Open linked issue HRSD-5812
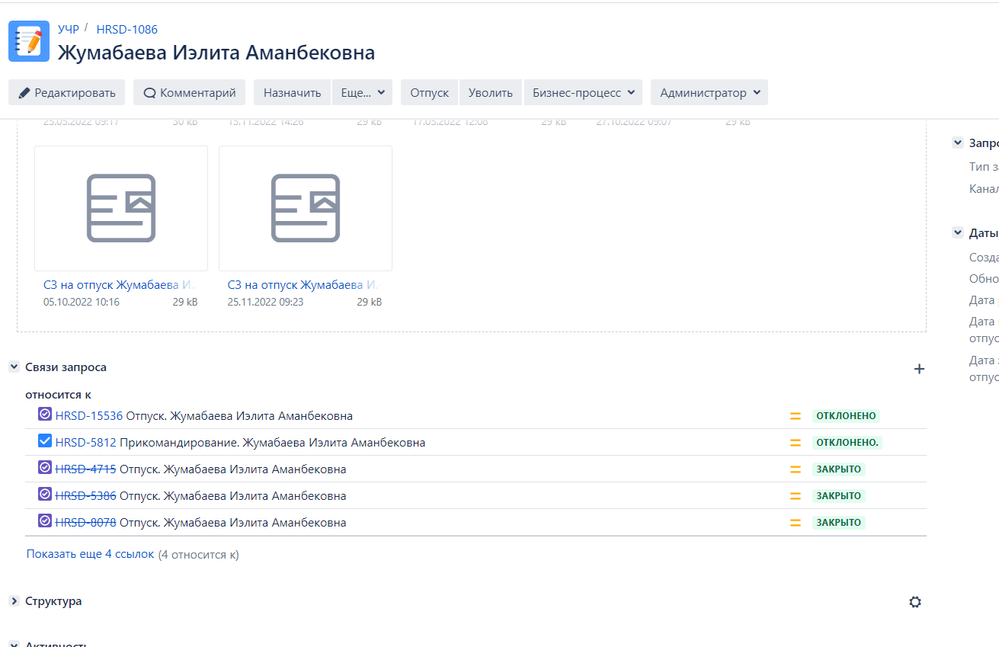Viewport: 999px width, 647px height. (85, 443)
